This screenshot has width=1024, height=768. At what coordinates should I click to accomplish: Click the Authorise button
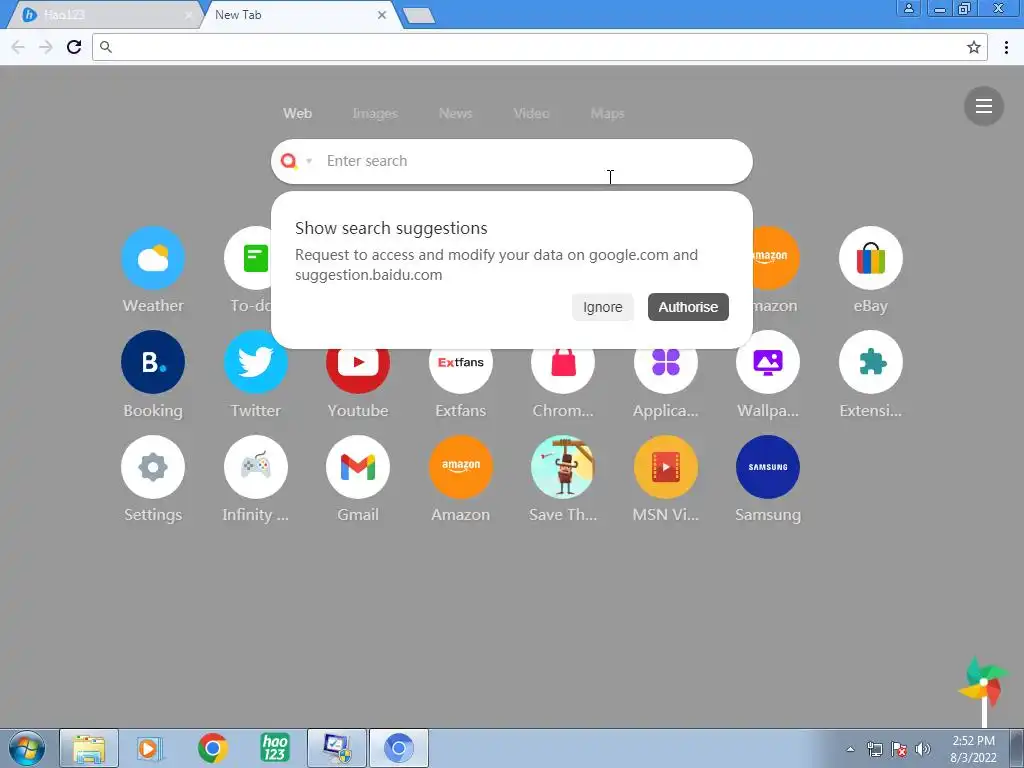[x=688, y=307]
